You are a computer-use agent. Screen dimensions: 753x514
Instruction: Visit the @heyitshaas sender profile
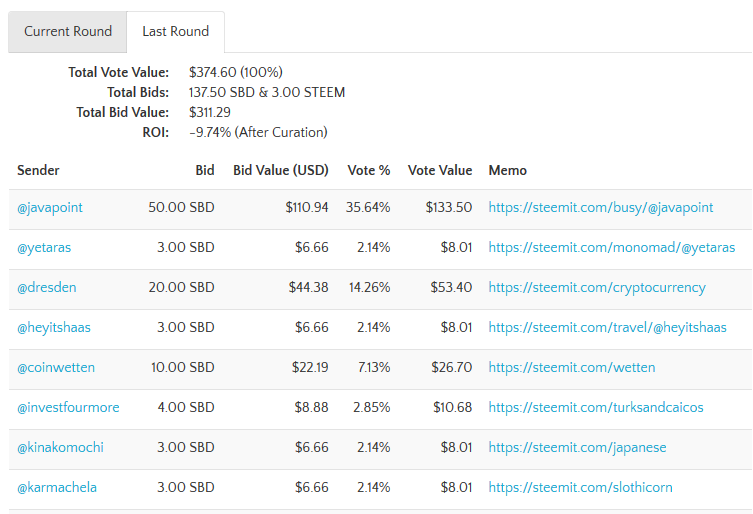(54, 328)
